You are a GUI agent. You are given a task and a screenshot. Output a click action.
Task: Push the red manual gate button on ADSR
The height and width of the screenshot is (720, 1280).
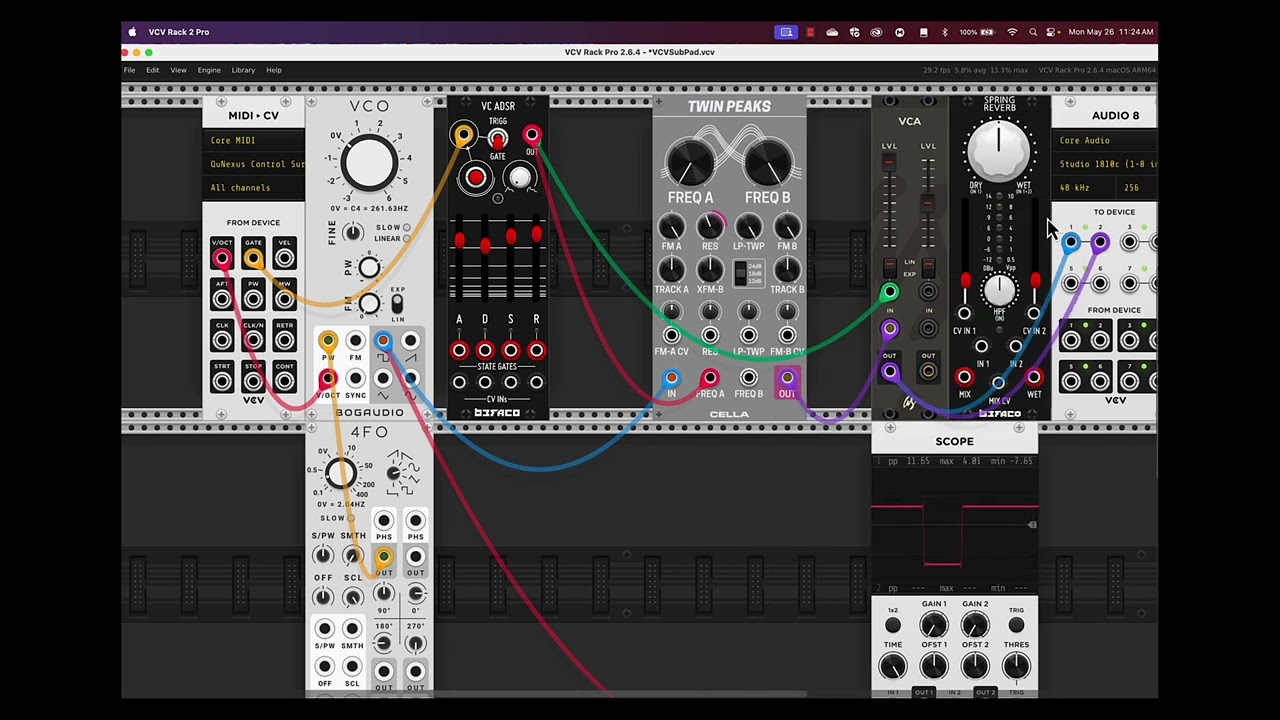tap(475, 179)
